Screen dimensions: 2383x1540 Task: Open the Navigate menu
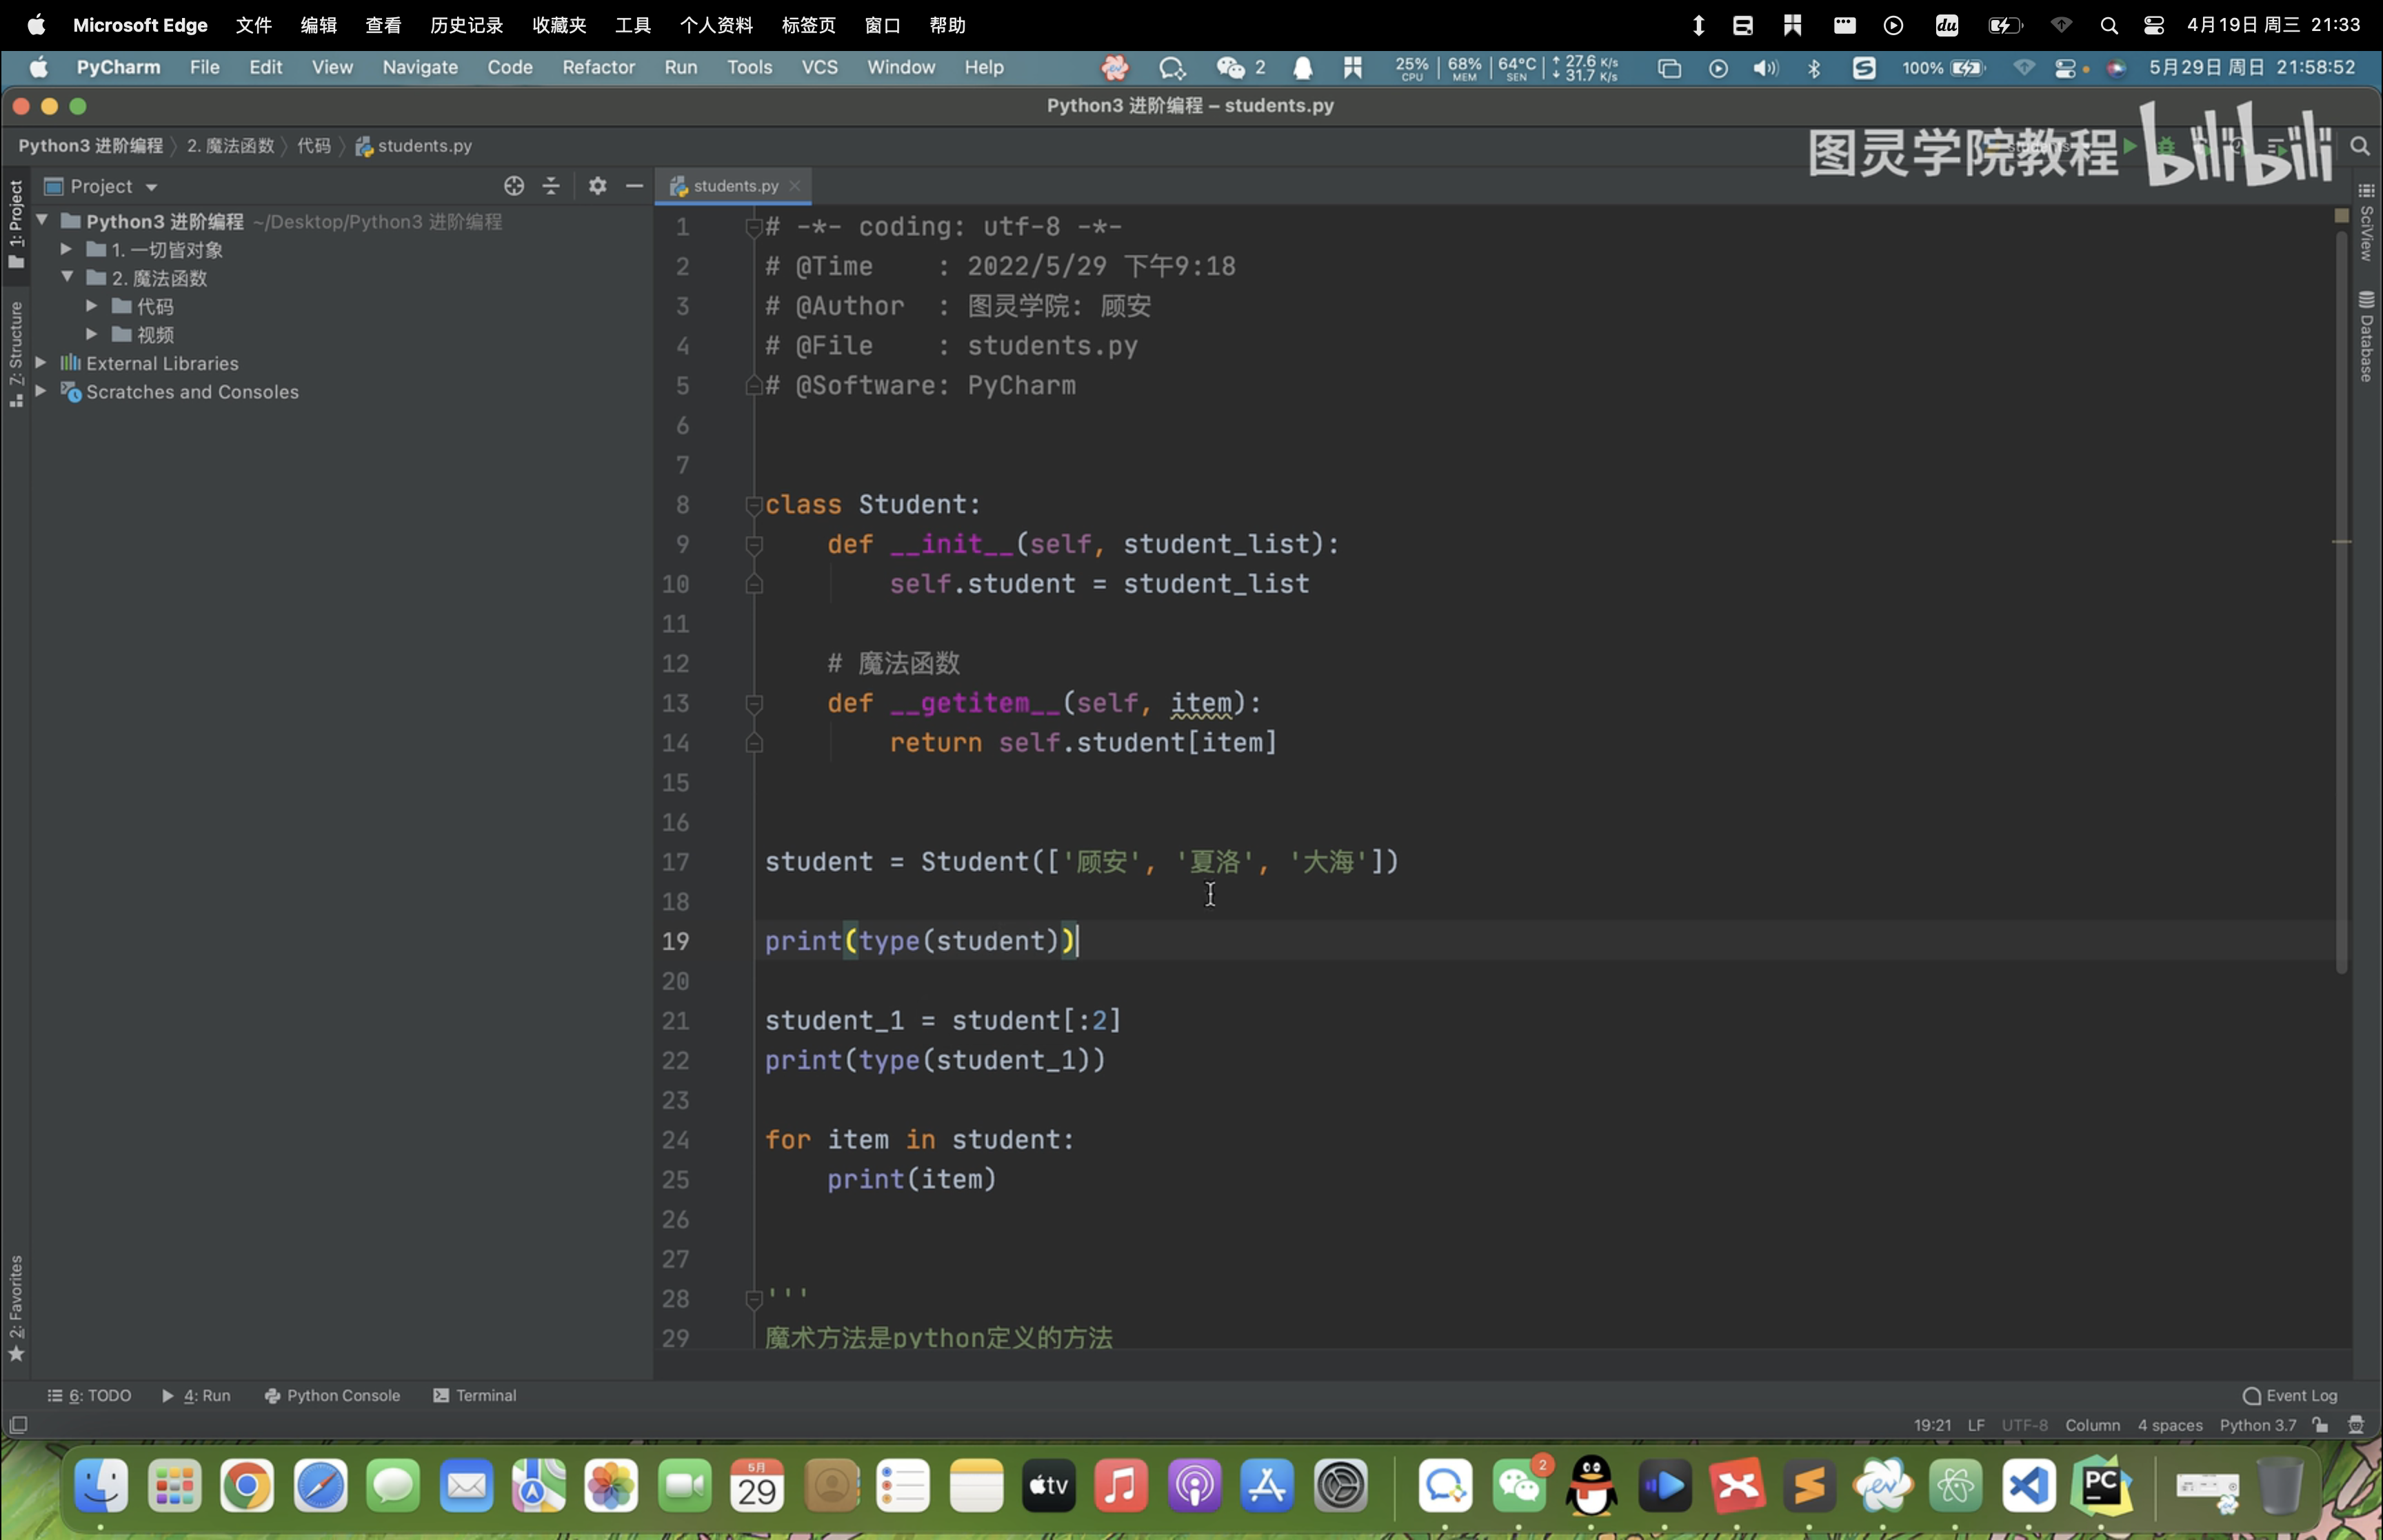coord(420,67)
